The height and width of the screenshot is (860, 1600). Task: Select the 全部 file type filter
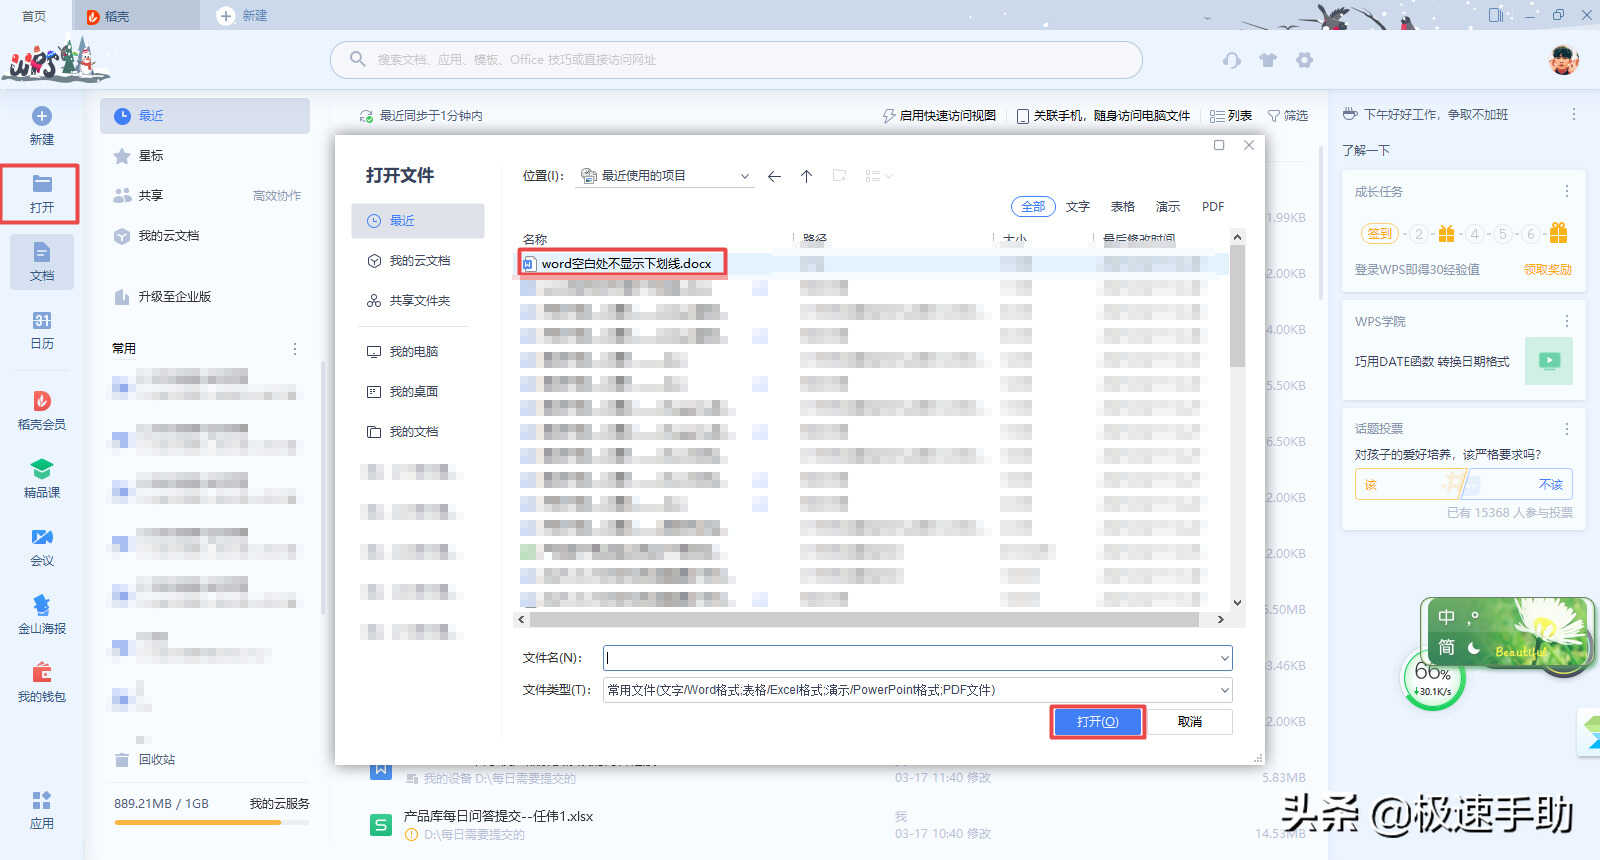[x=1033, y=206]
